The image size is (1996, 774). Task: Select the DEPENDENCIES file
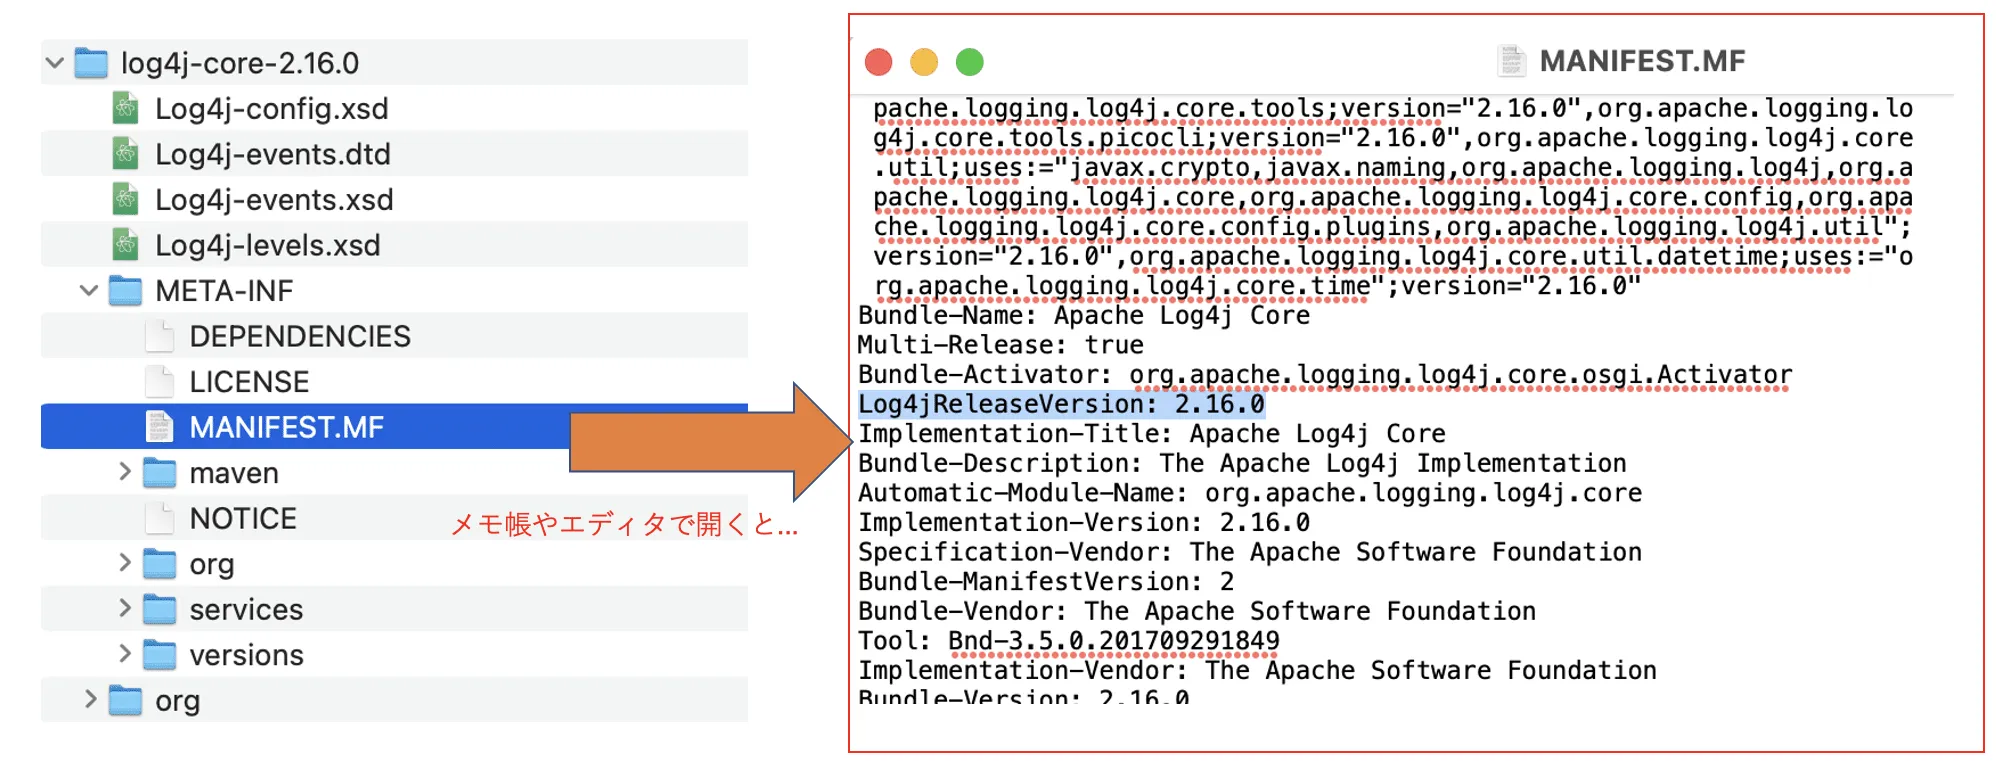point(394,336)
